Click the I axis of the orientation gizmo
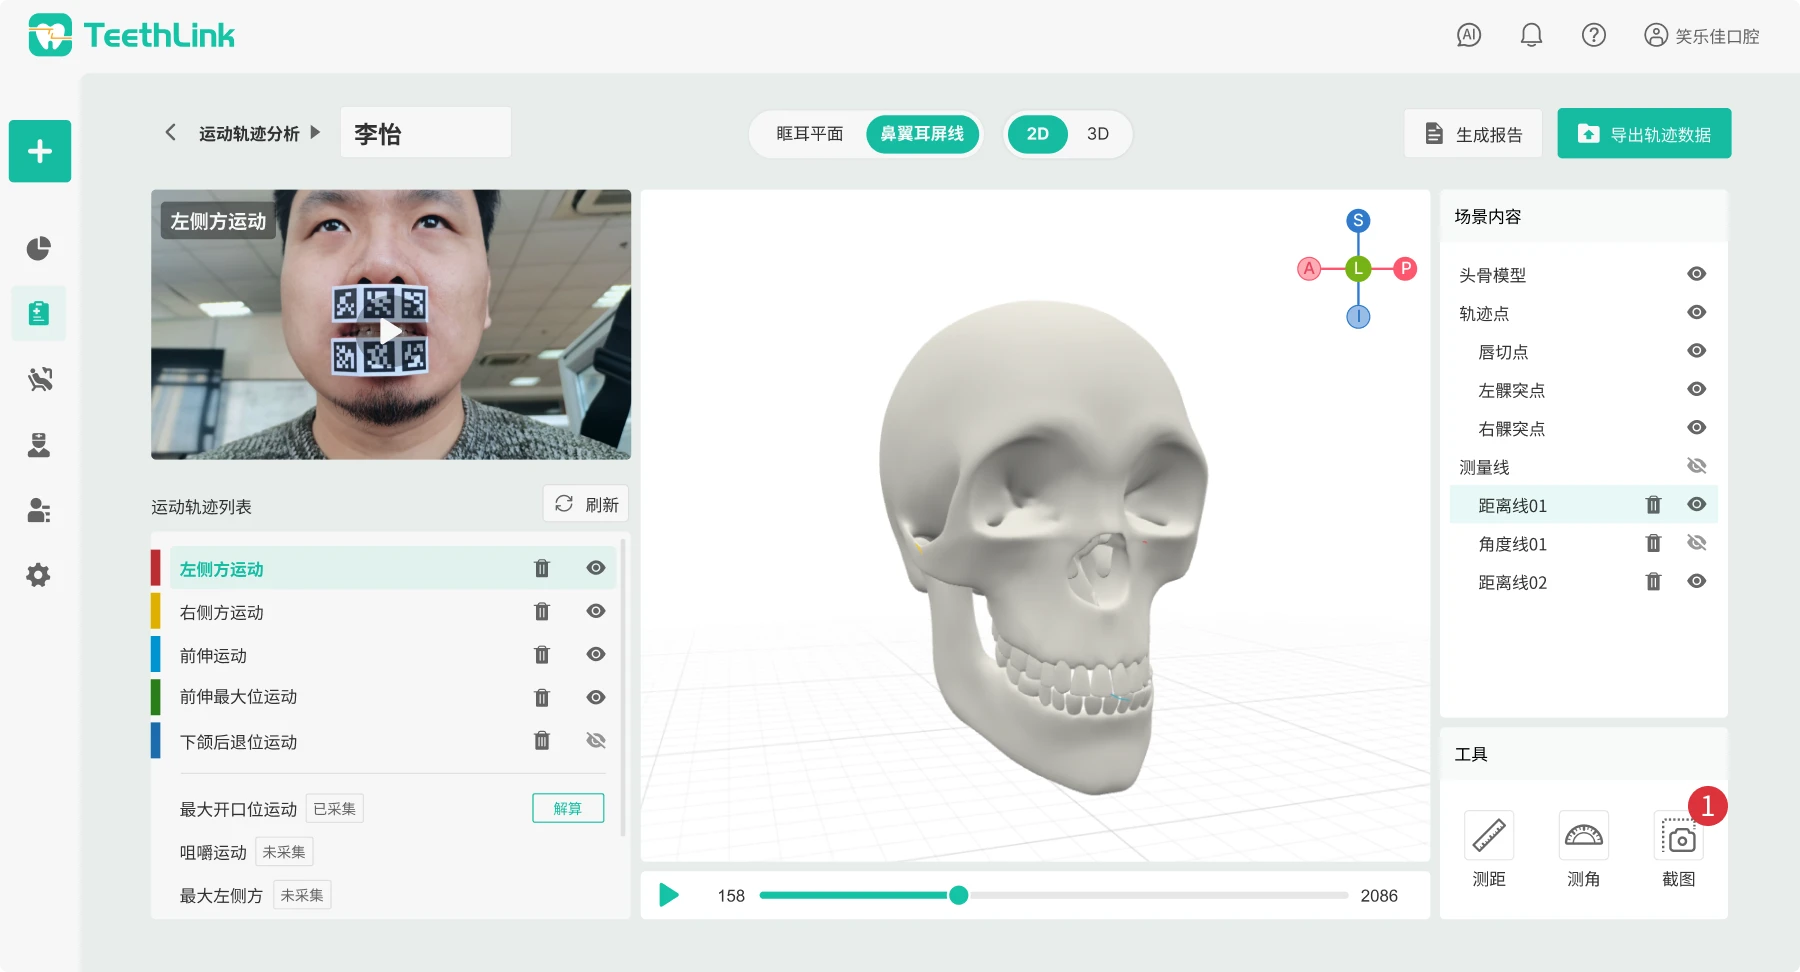The height and width of the screenshot is (972, 1800). [1358, 317]
